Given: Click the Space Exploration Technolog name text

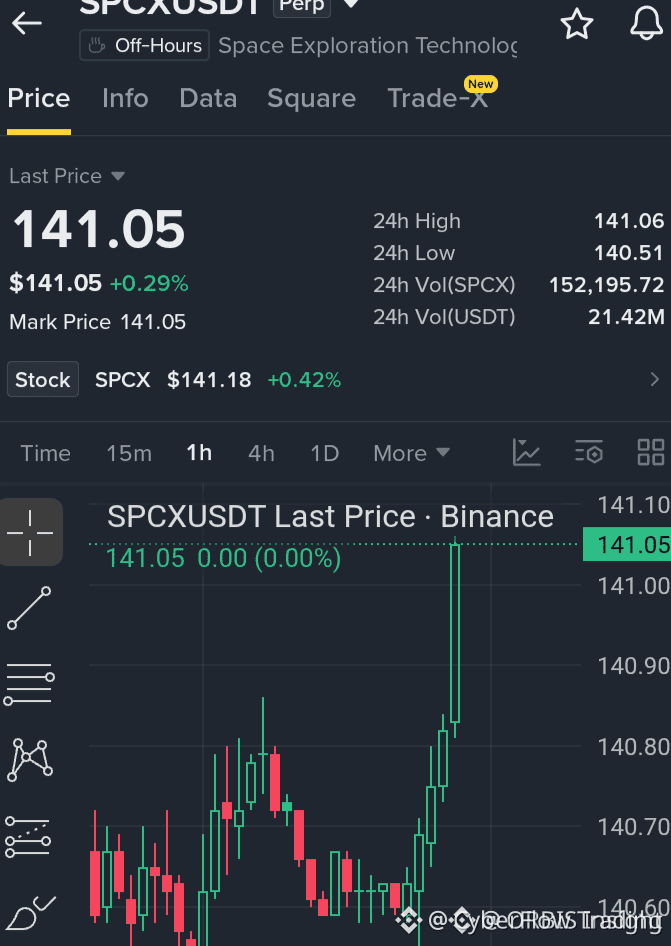Looking at the screenshot, I should coord(367,46).
